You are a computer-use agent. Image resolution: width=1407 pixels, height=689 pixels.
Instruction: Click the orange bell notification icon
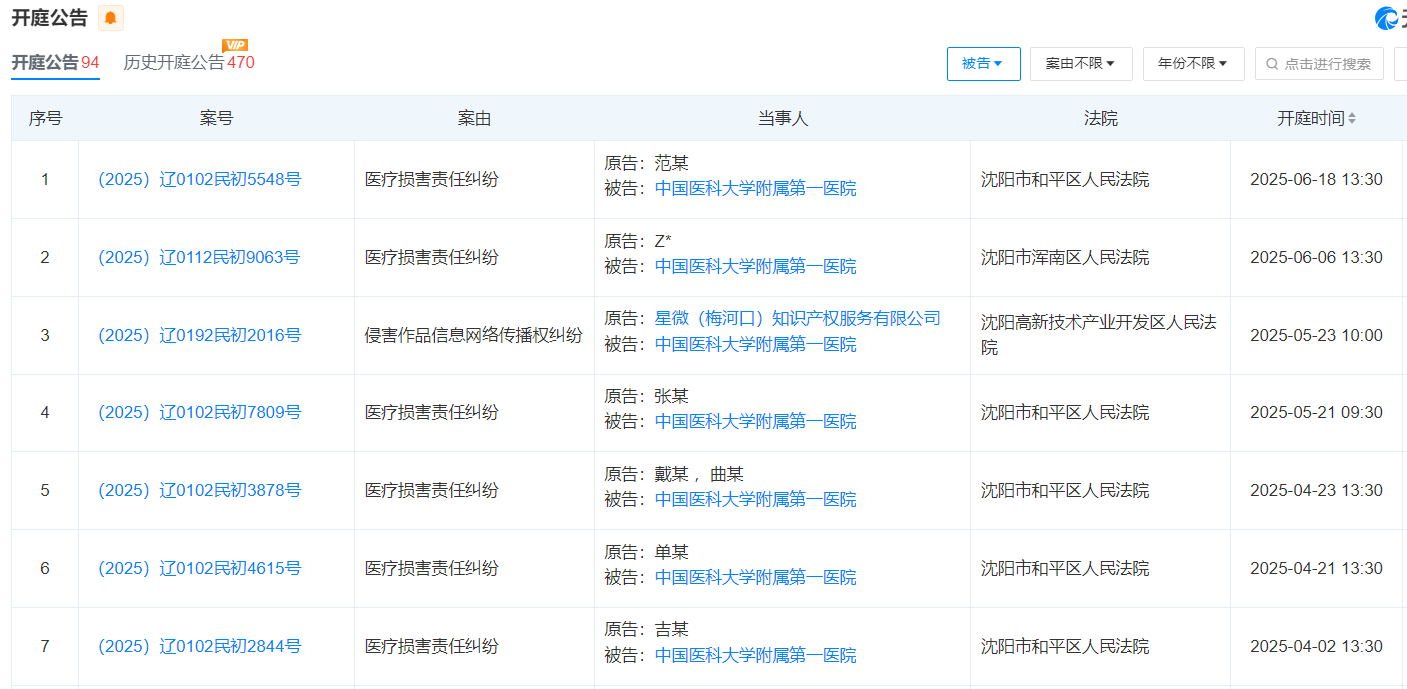tap(110, 18)
